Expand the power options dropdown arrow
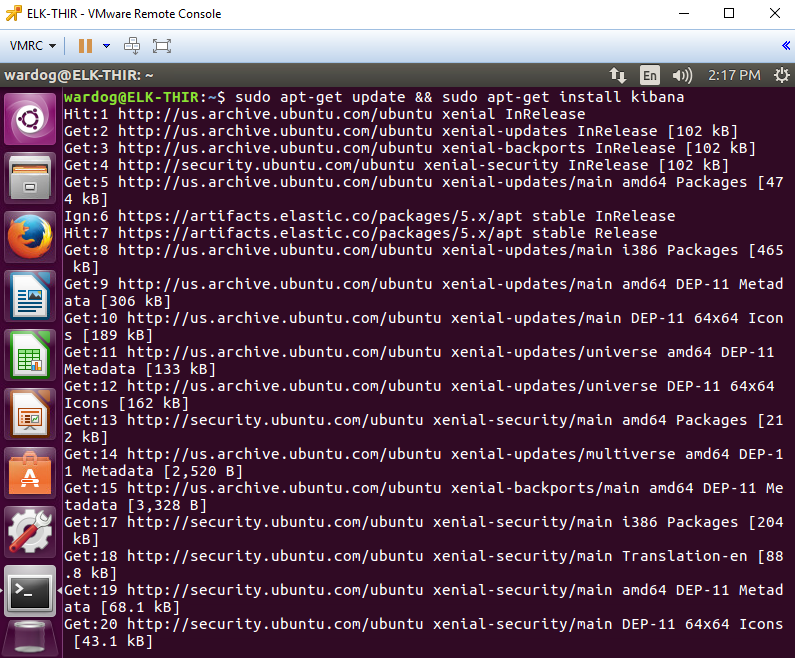This screenshot has width=795, height=658. pyautogui.click(x=106, y=46)
